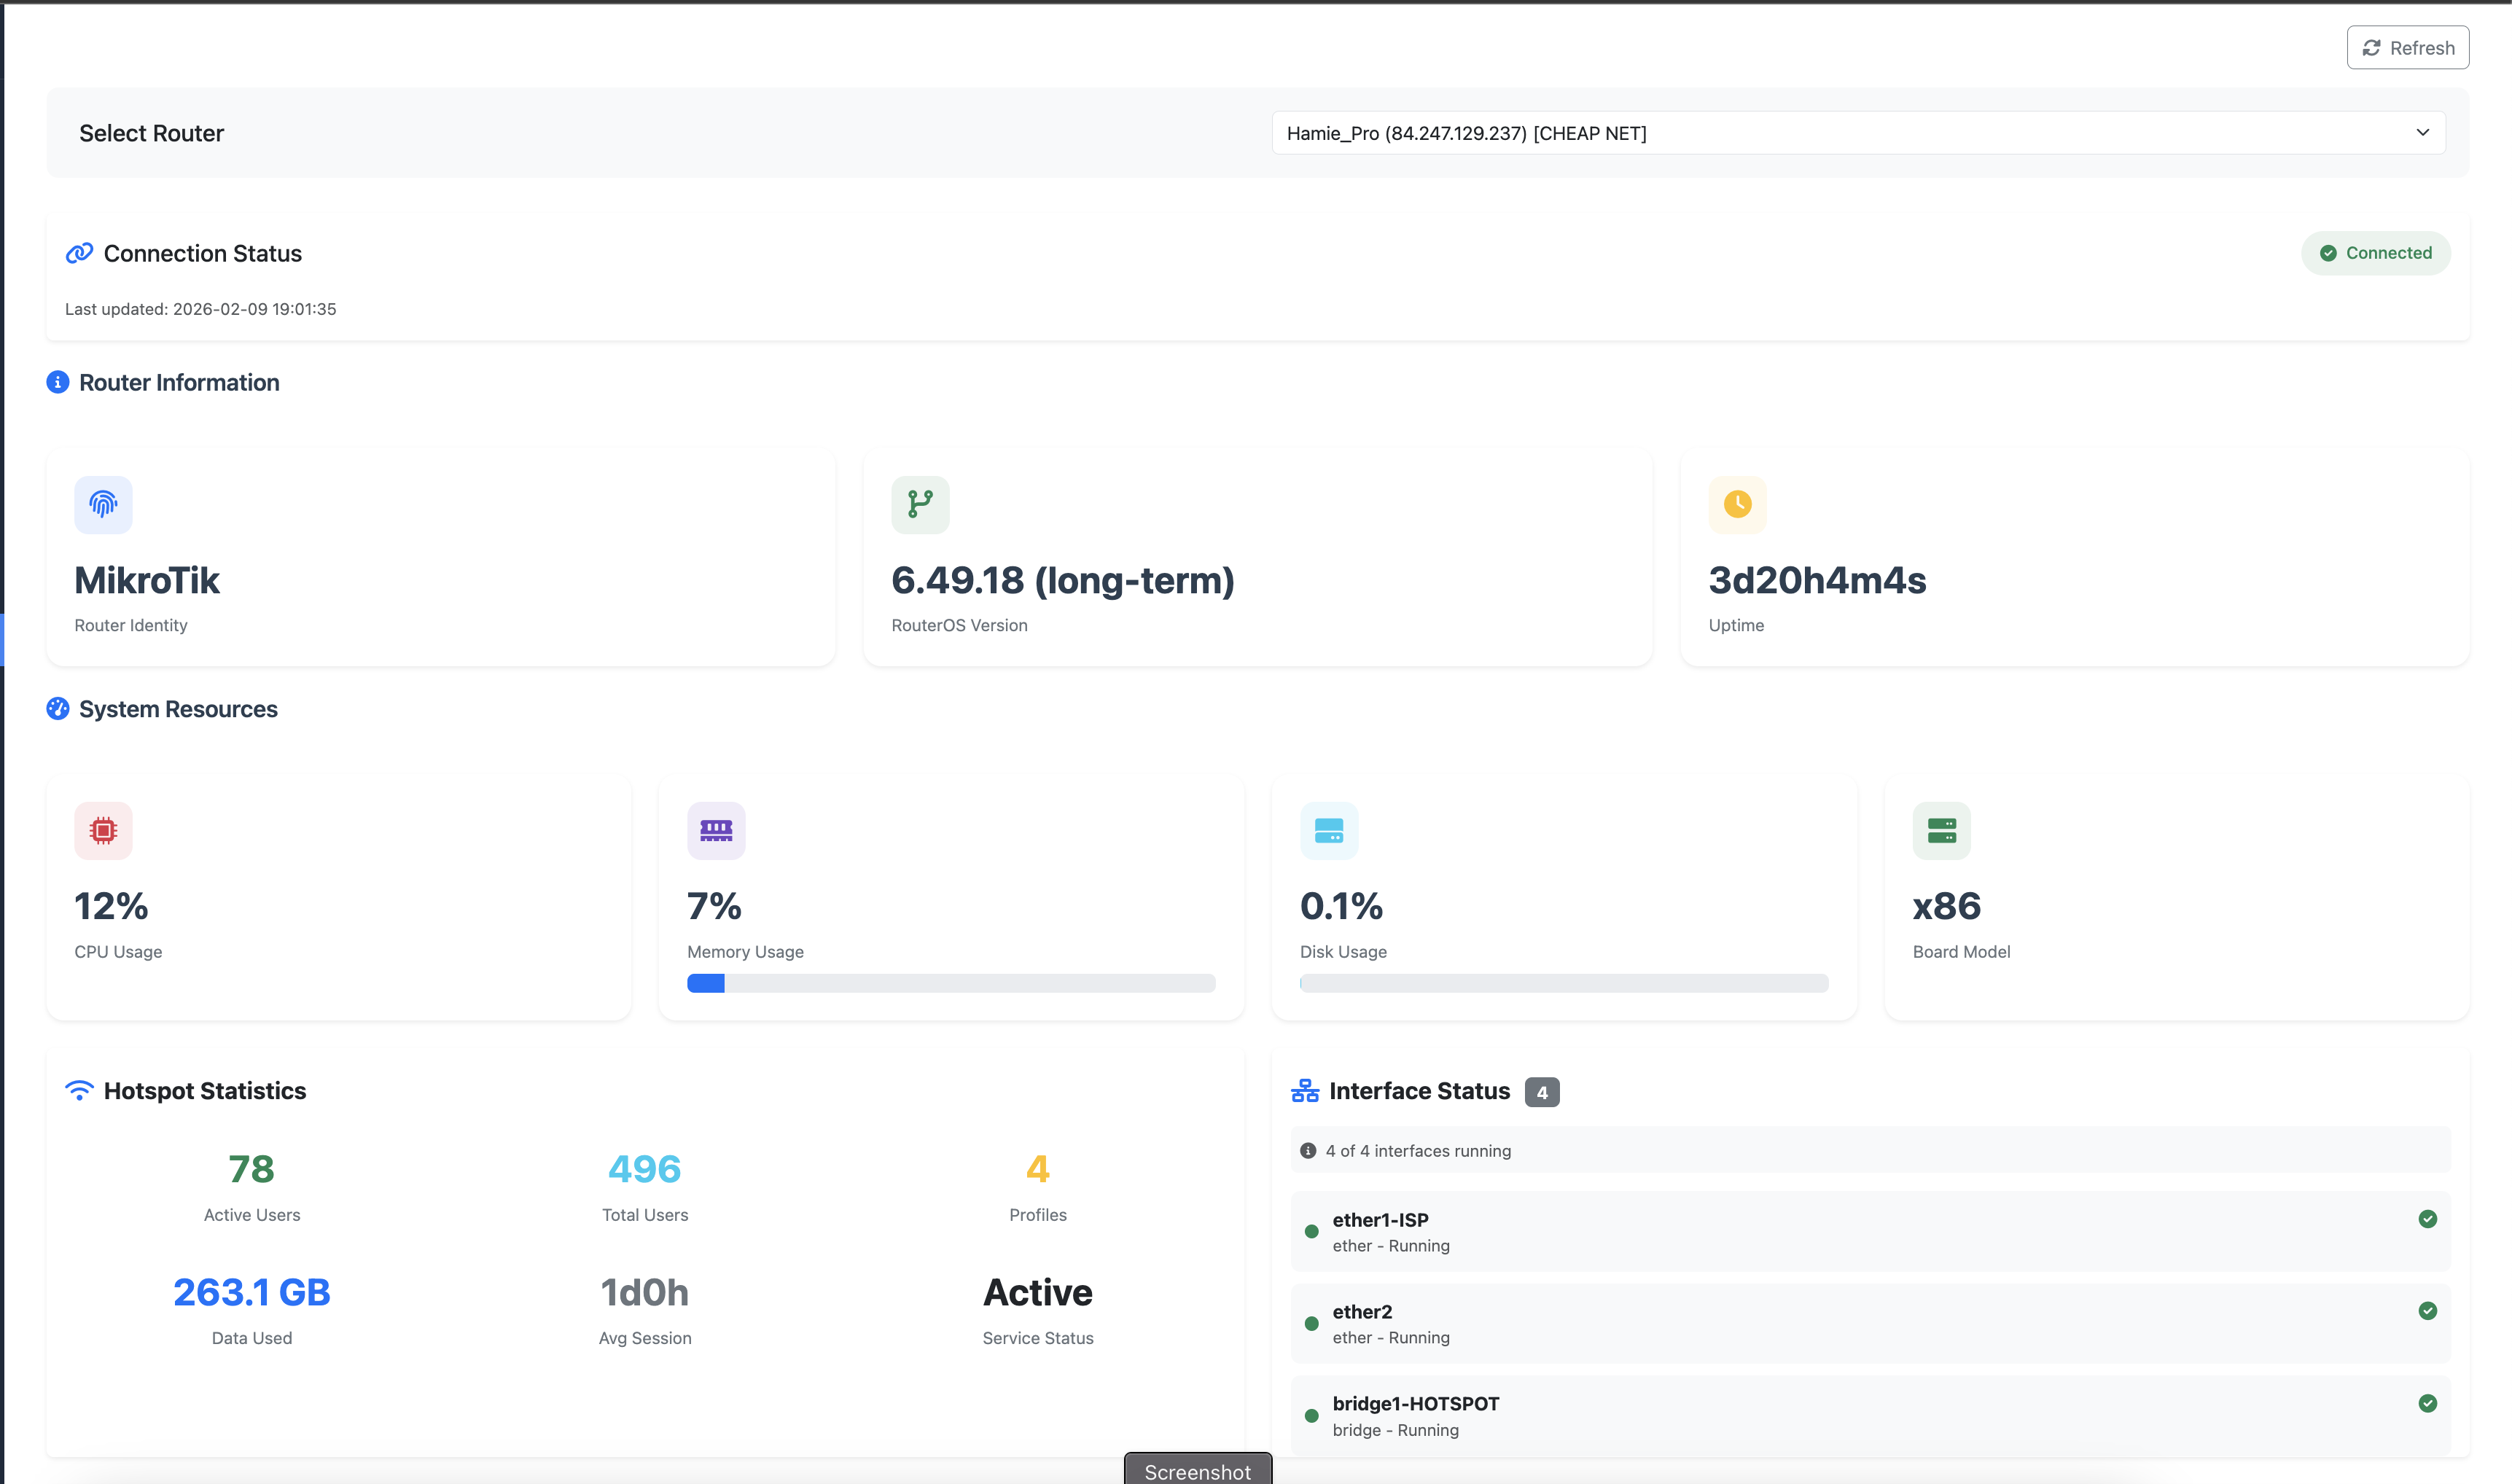2512x1484 pixels.
Task: Click the green Board Model server icon
Action: pos(1941,830)
